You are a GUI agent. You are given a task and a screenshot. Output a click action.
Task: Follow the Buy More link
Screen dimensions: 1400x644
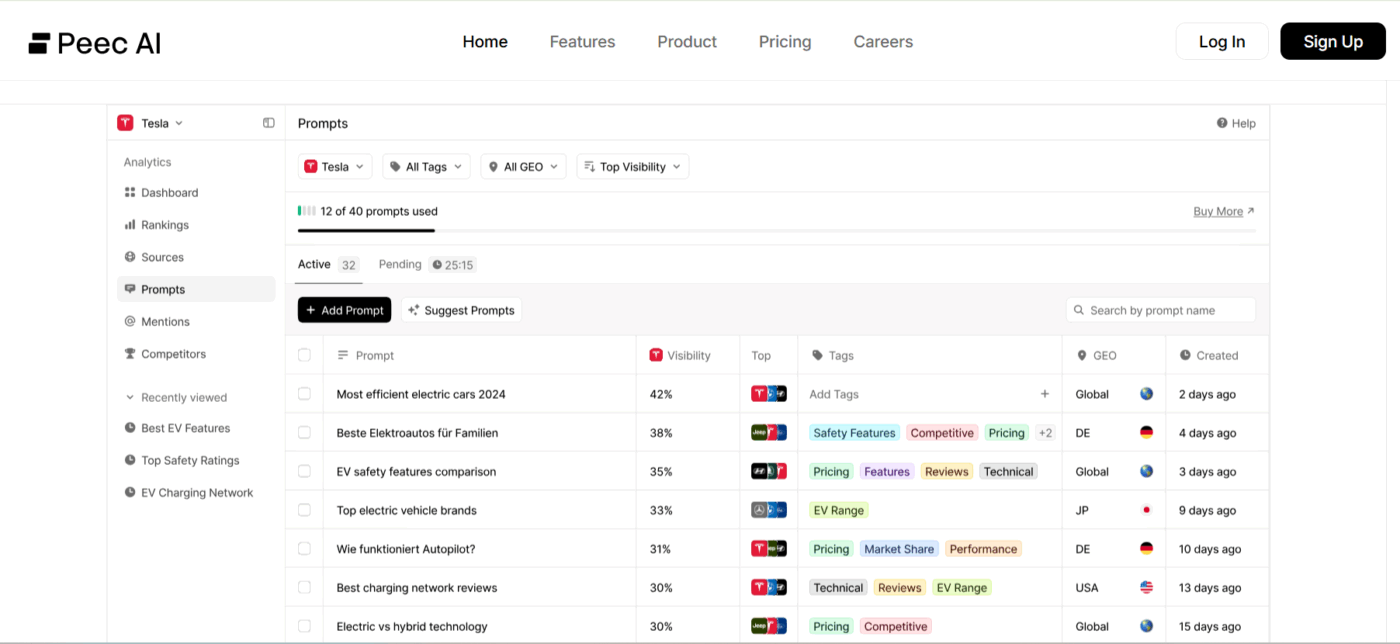tap(1217, 211)
